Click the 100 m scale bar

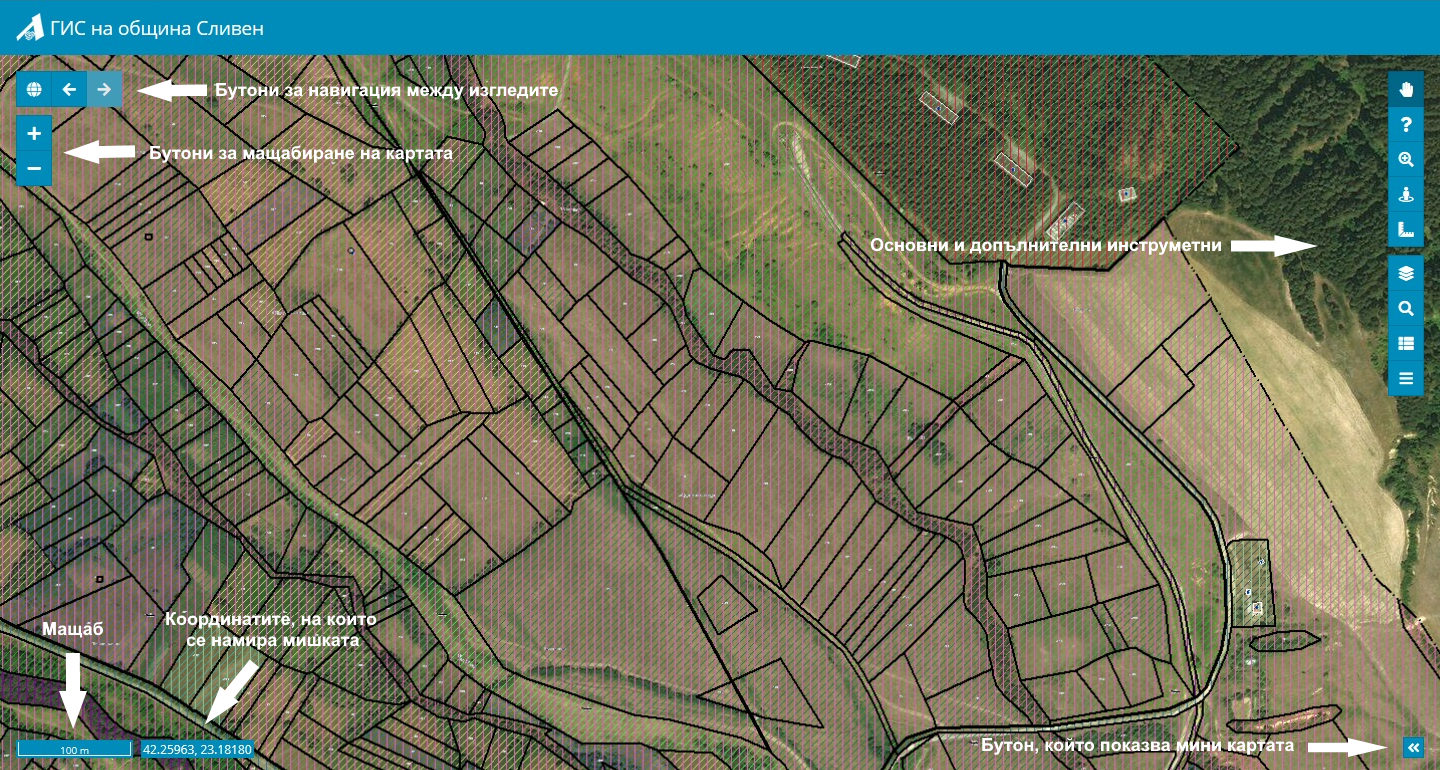click(x=74, y=749)
